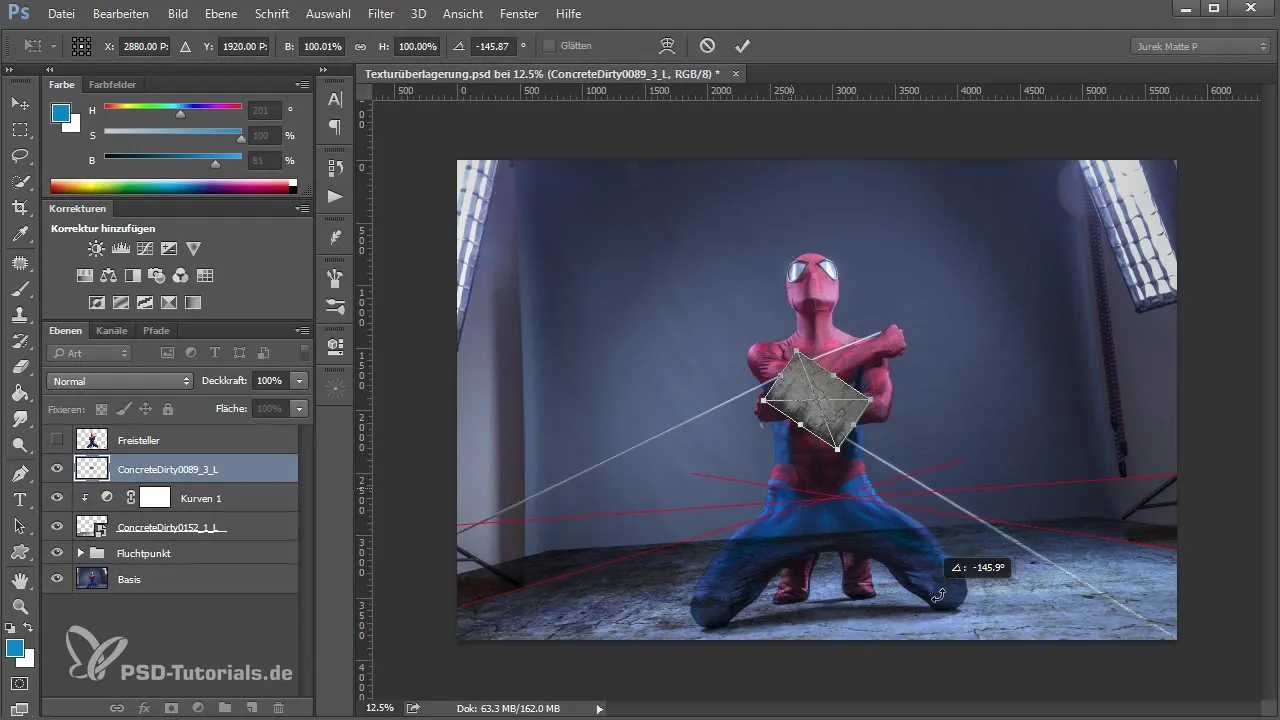Switch to the Pfade tab
The width and height of the screenshot is (1280, 720).
coord(156,331)
